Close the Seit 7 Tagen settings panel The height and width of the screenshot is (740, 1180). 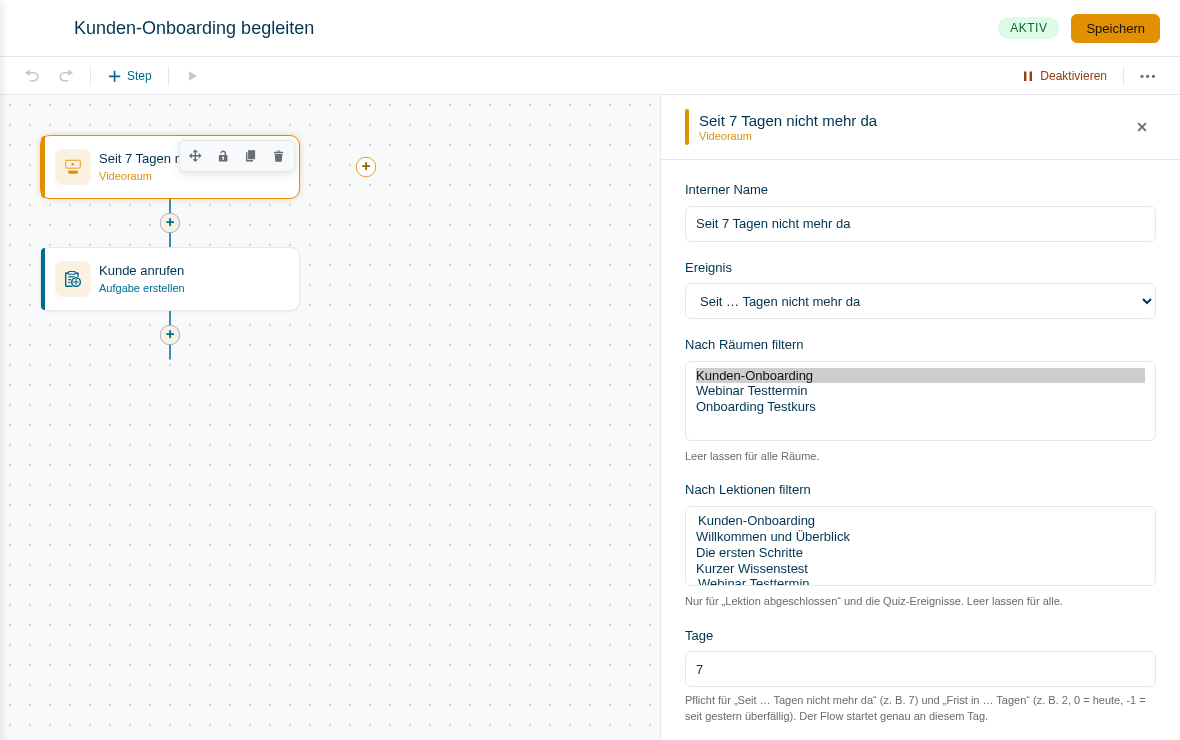click(x=1142, y=127)
